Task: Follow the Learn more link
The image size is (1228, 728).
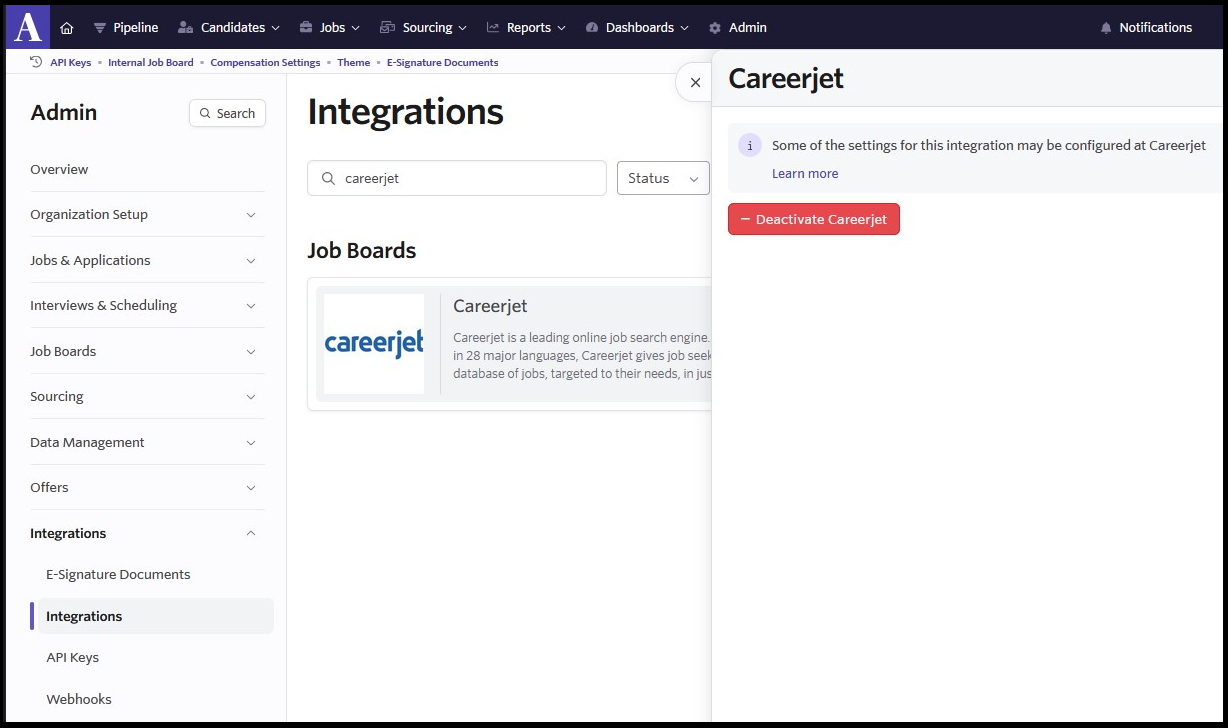Action: 805,174
